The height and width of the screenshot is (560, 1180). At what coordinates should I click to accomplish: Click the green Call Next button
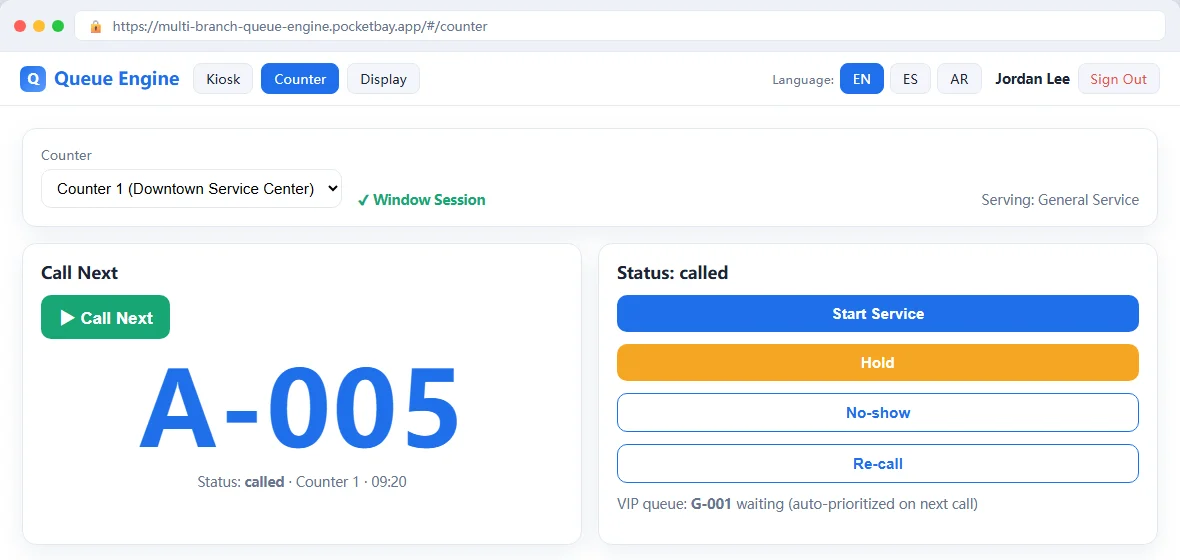105,318
